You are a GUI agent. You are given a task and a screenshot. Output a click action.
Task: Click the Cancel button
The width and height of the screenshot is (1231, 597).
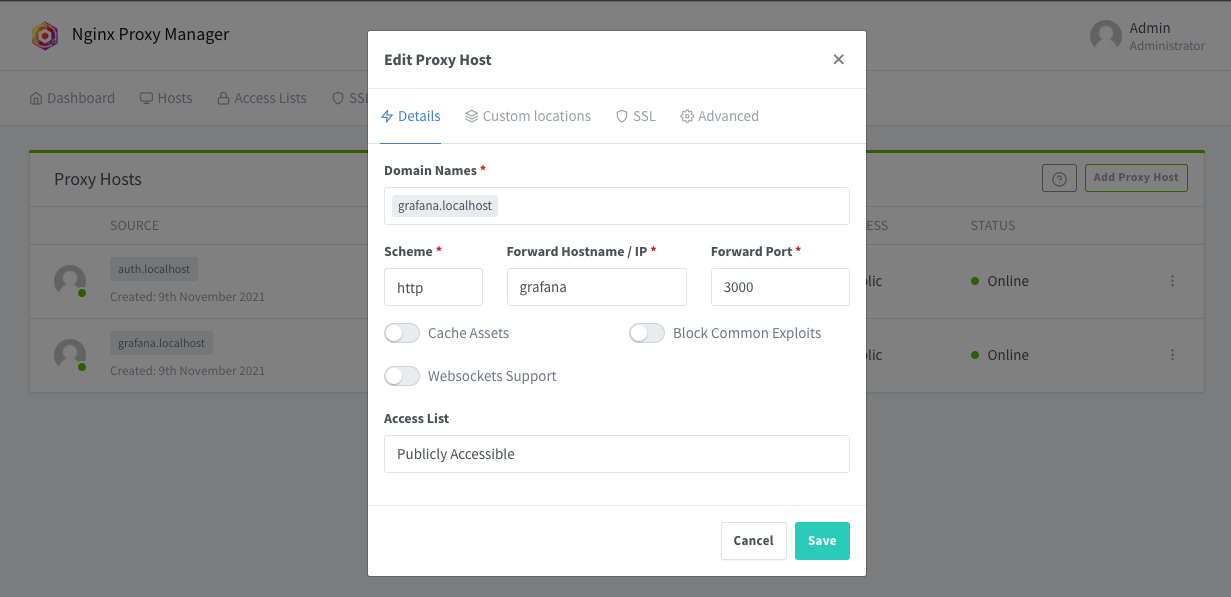click(x=753, y=541)
